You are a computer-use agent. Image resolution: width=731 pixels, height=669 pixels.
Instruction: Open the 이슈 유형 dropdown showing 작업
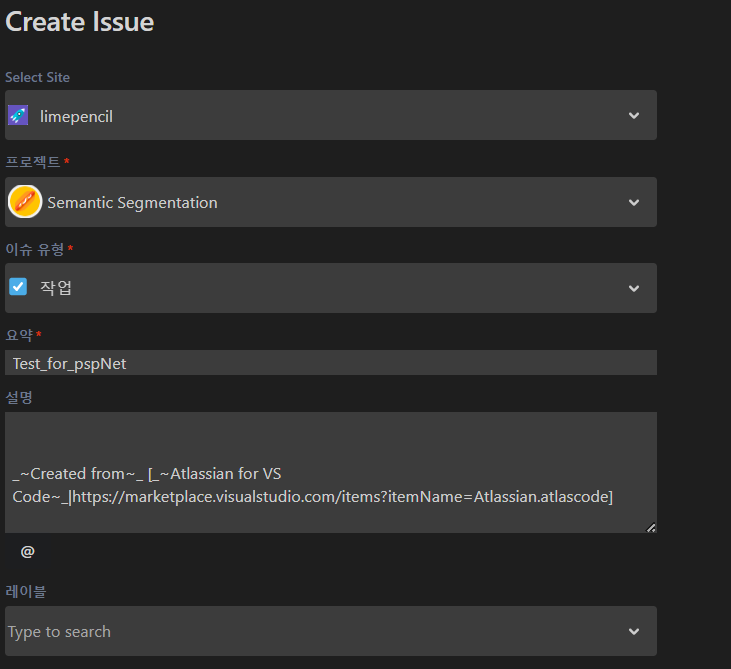(331, 288)
